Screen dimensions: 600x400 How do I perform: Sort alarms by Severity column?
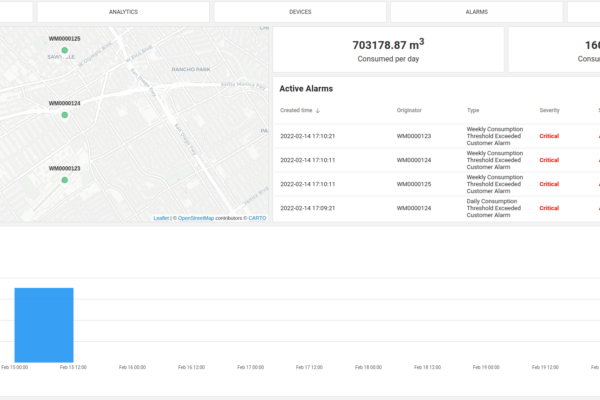coord(549,110)
